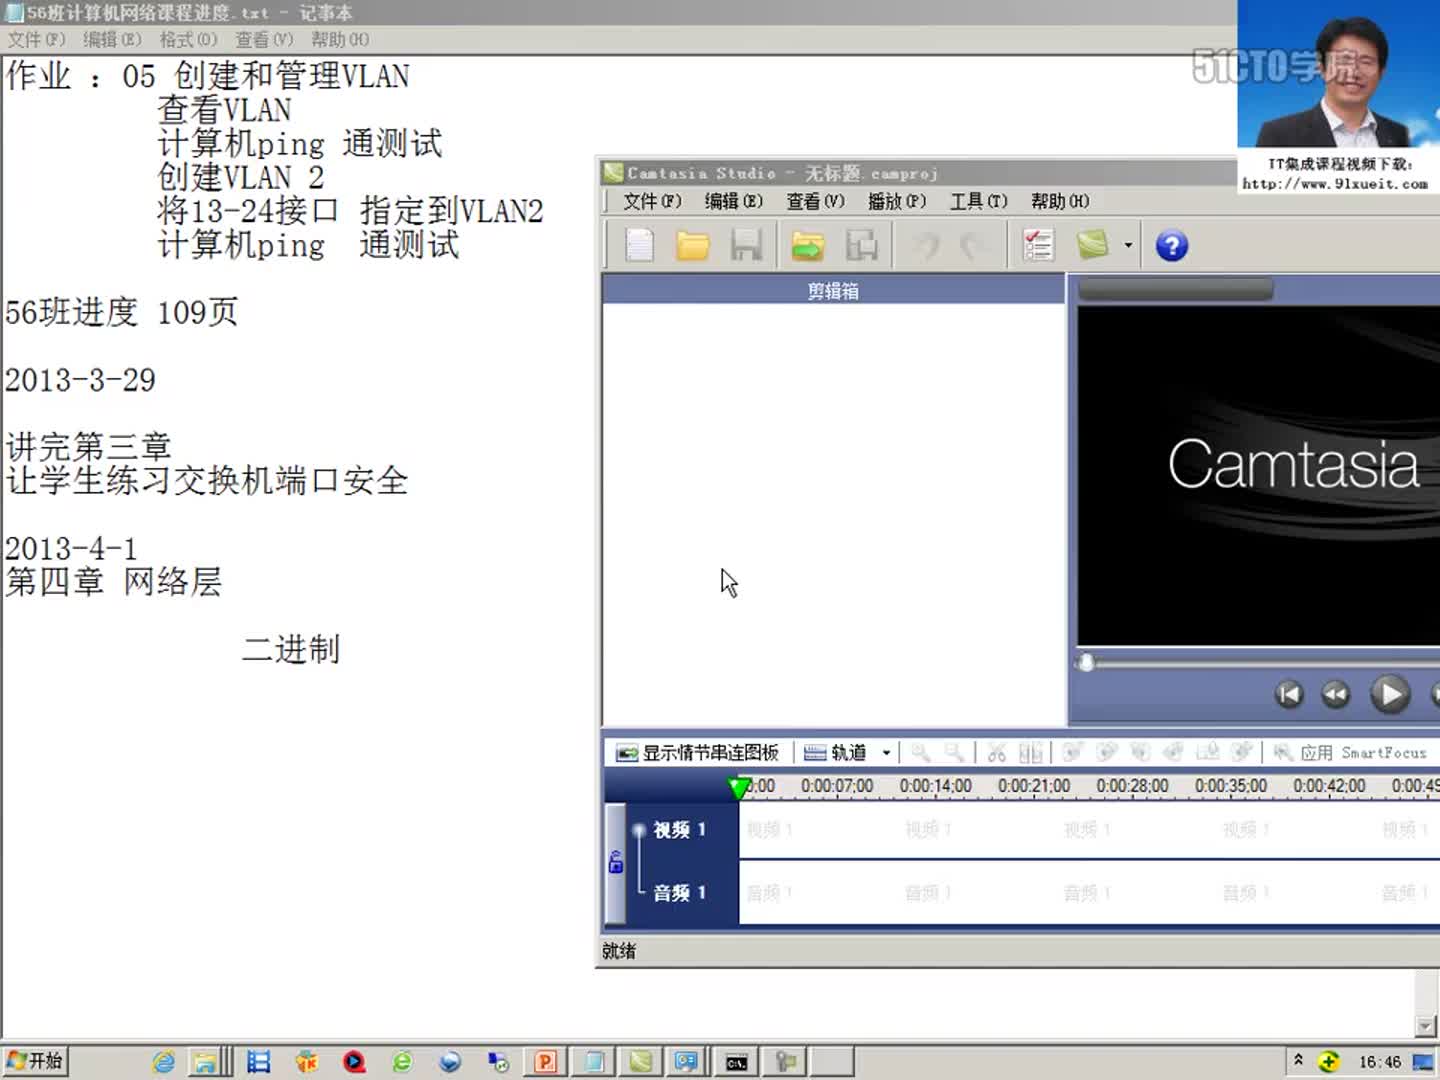Open Notepad 文件(F) menu
Screen dimensions: 1440x1080
click(x=37, y=39)
